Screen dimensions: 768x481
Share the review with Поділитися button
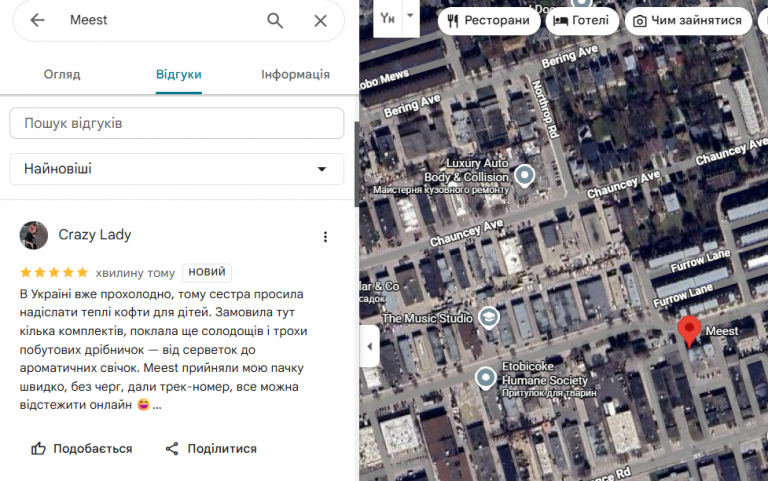pyautogui.click(x=211, y=449)
